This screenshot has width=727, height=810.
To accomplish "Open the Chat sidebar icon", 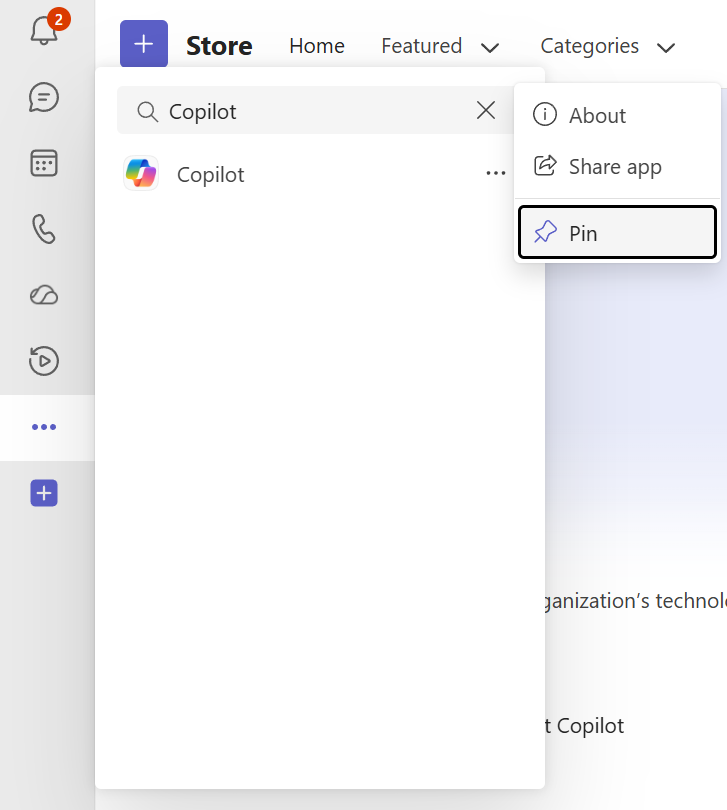I will click(44, 97).
